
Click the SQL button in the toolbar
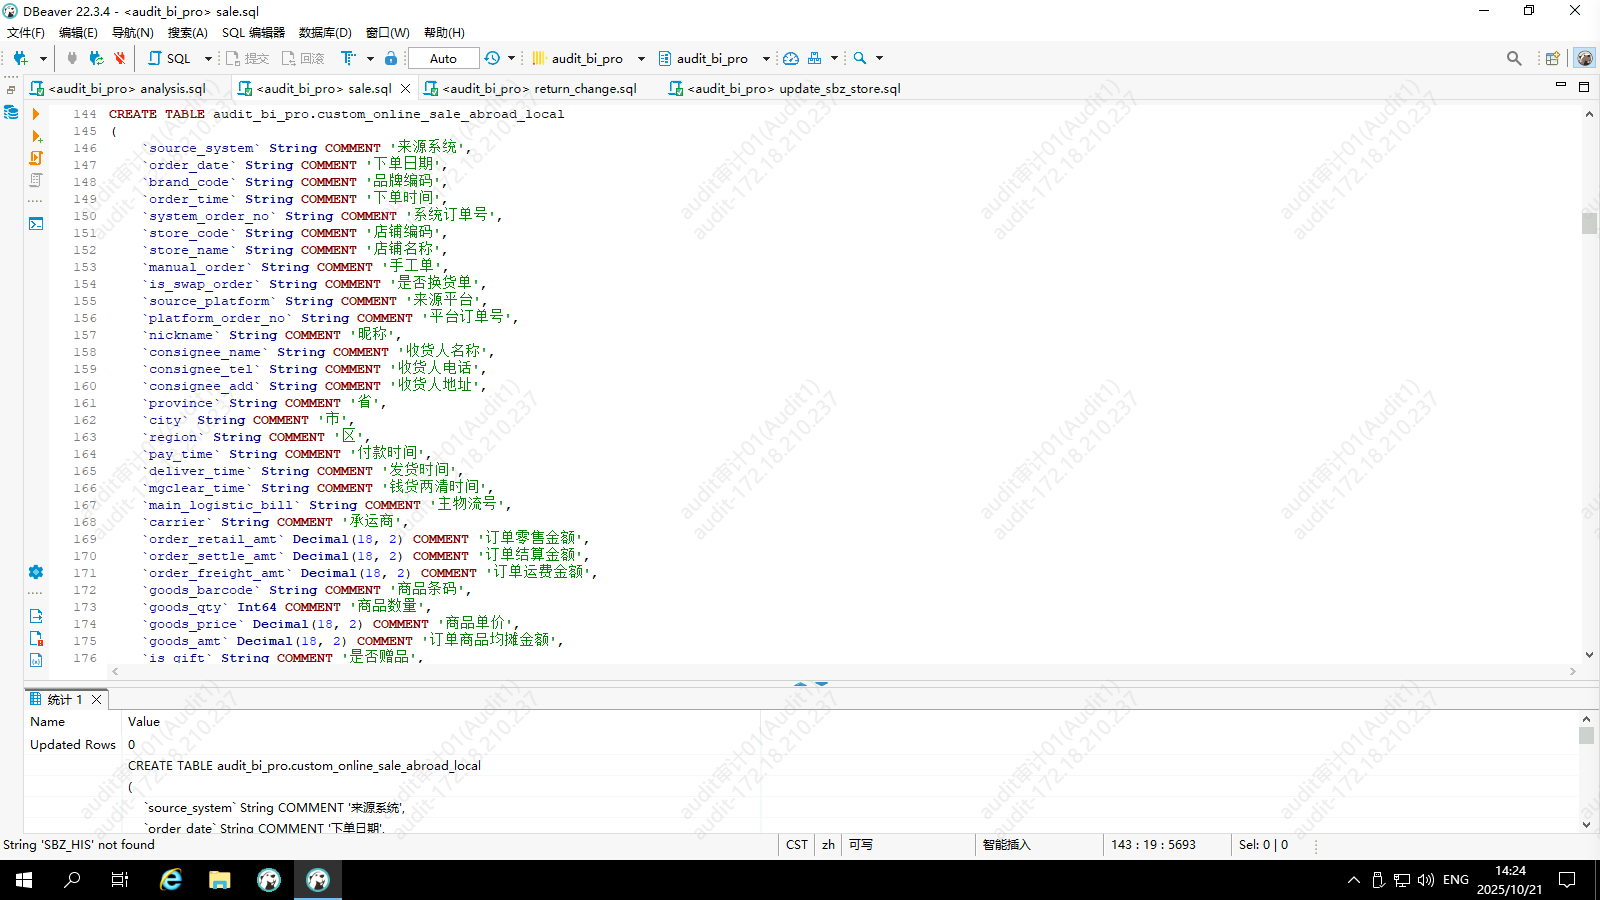pos(170,59)
